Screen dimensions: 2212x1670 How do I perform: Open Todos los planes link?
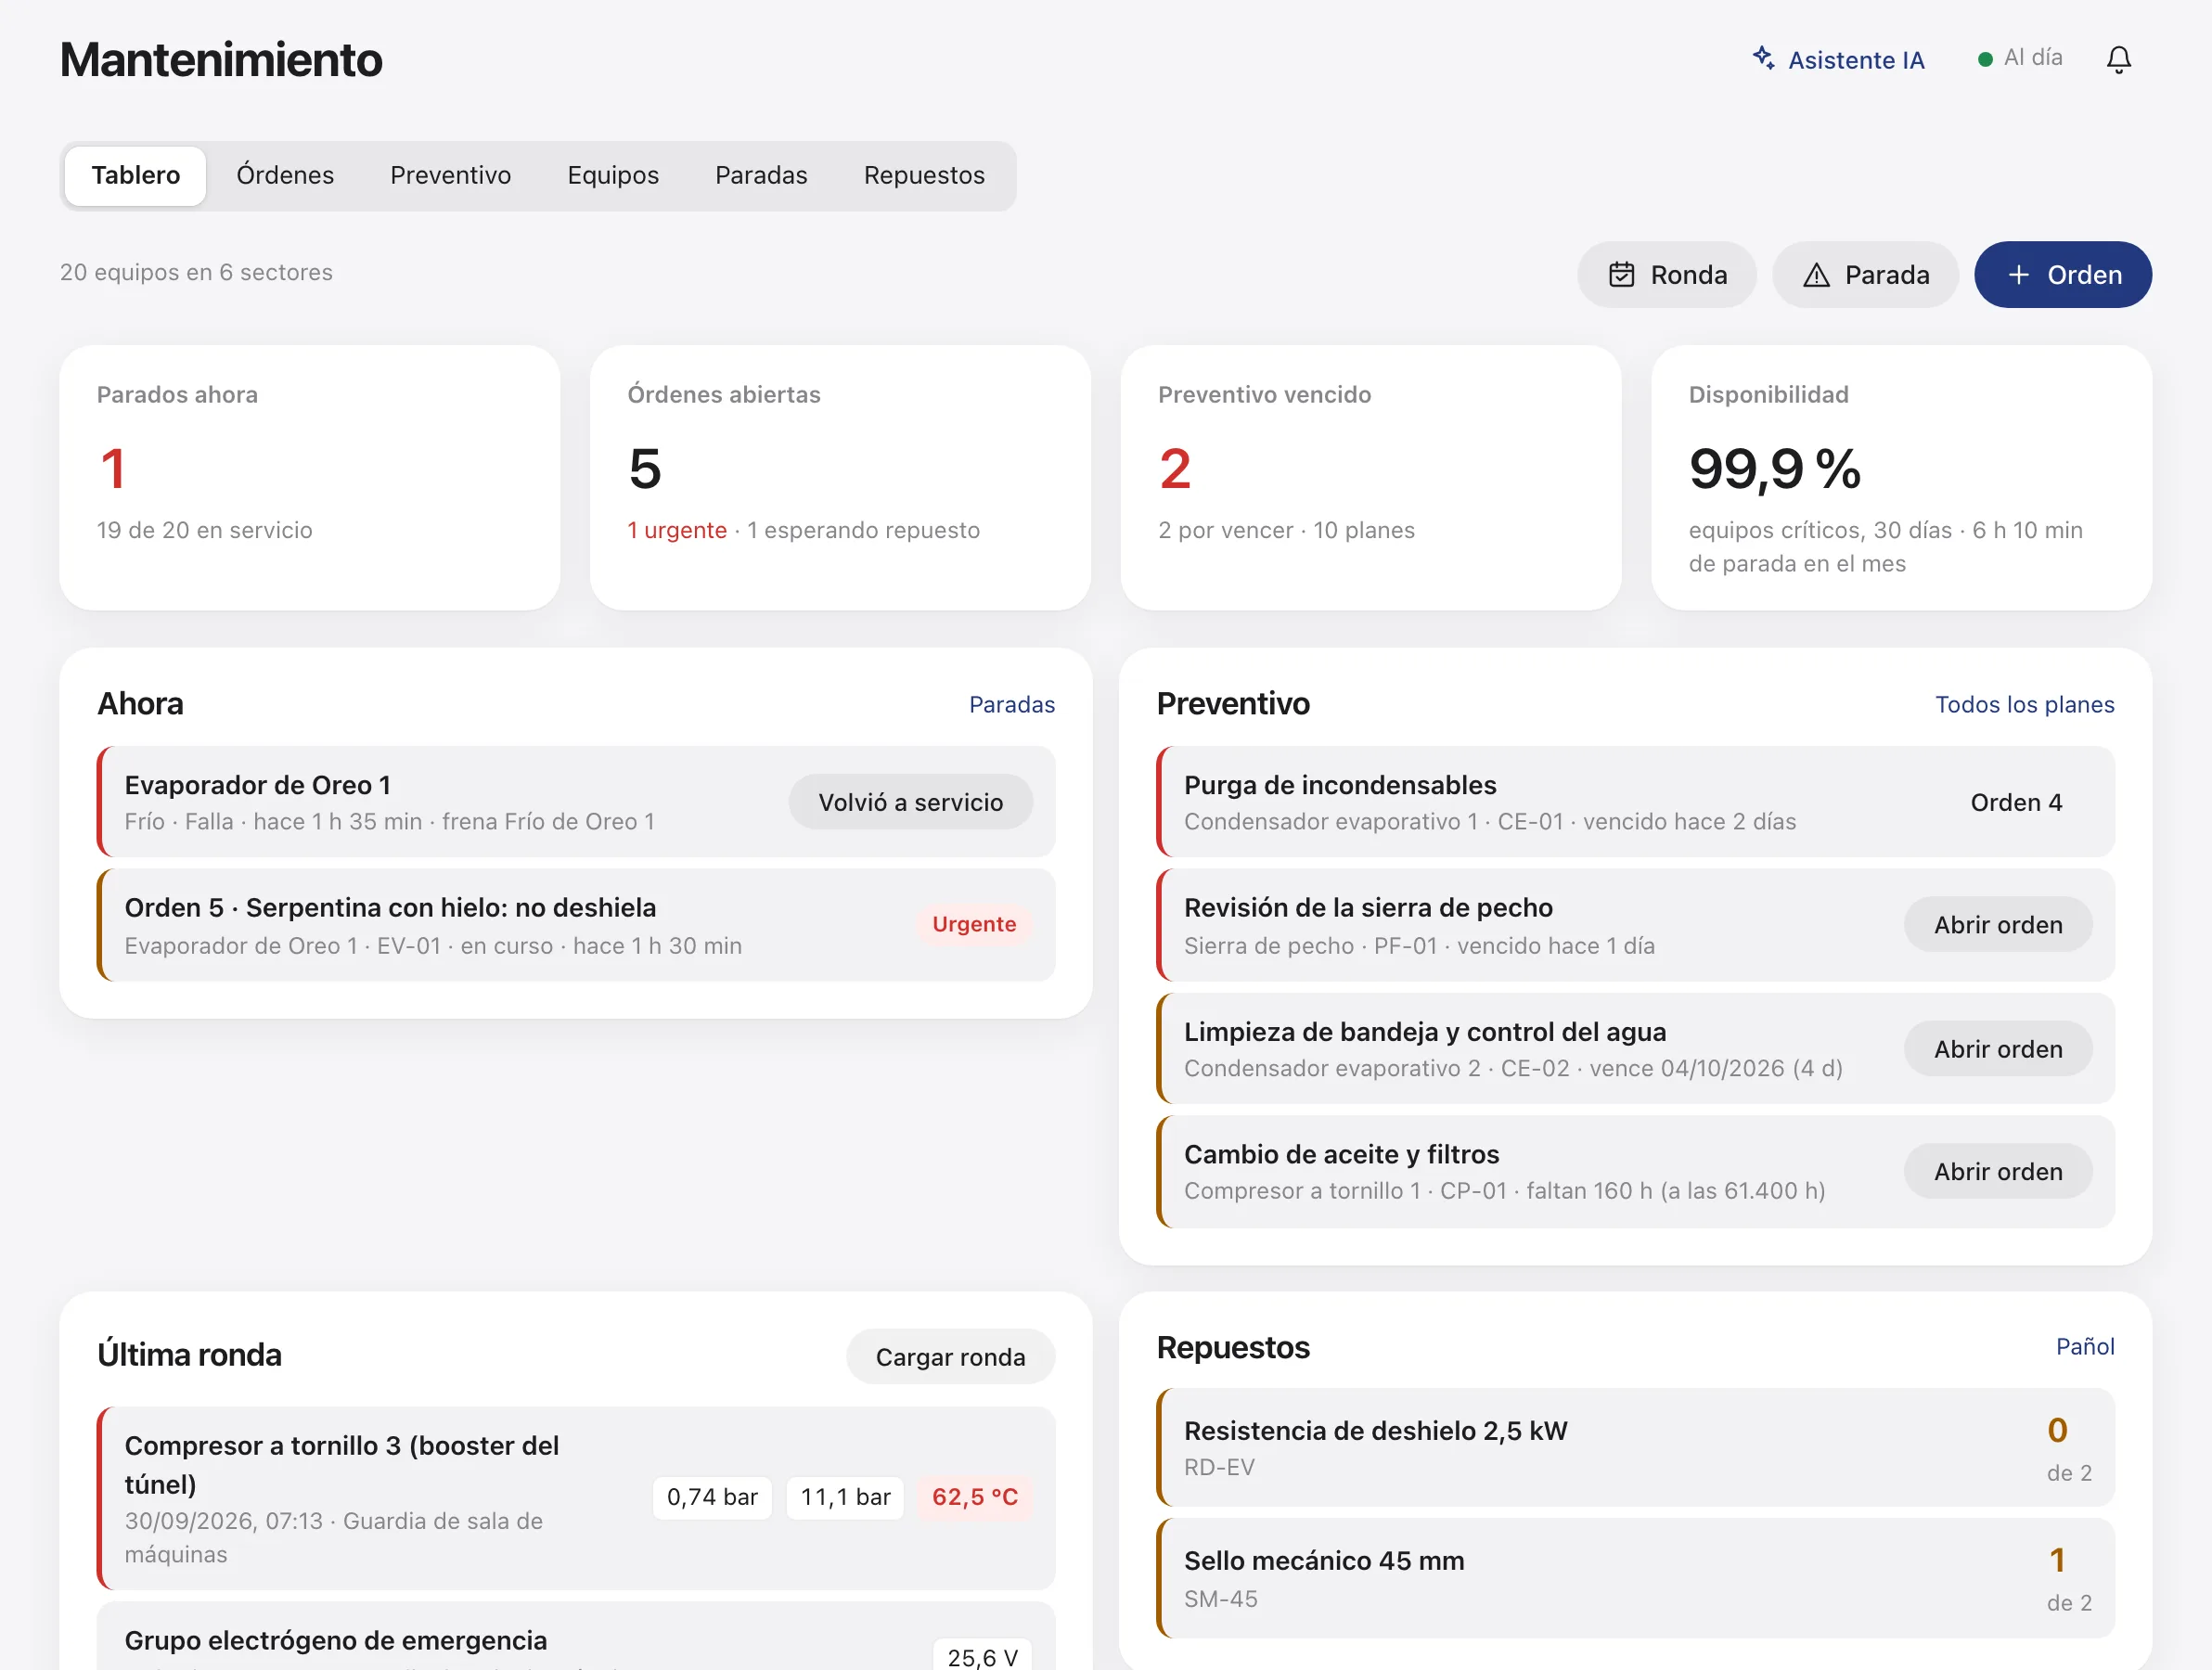(x=2024, y=705)
